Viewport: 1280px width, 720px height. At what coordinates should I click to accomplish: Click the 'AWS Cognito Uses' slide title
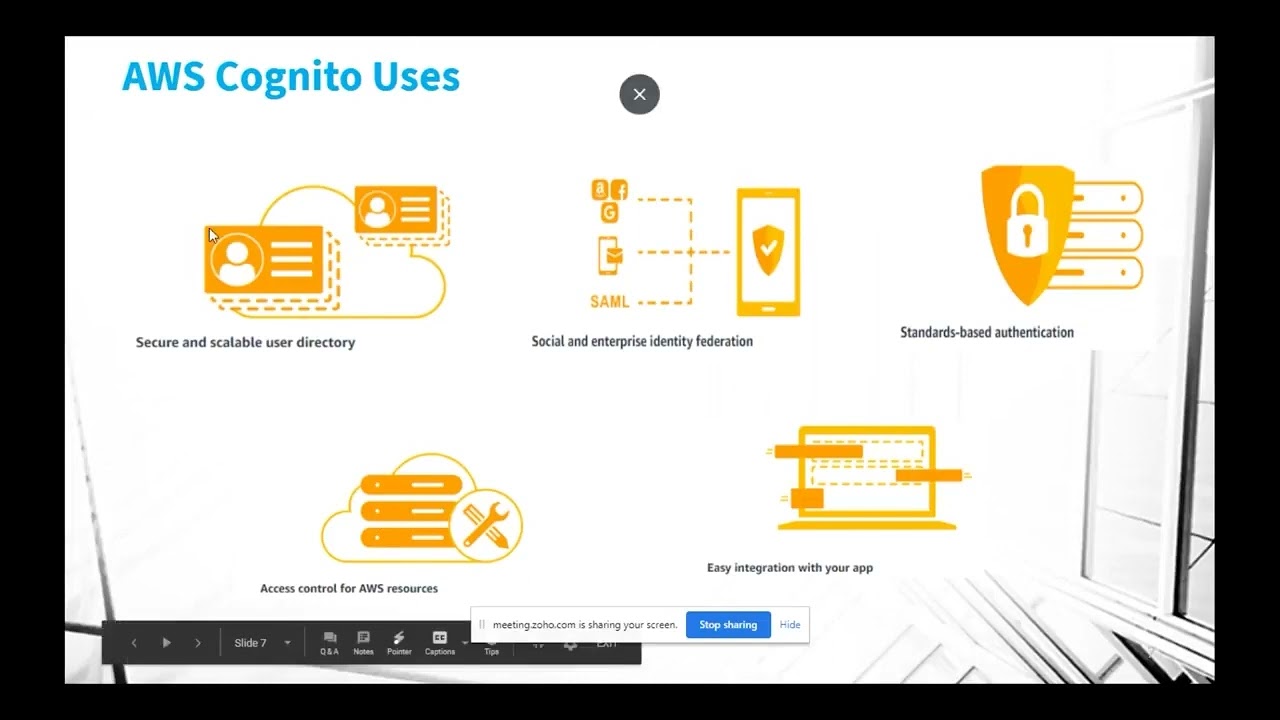click(x=291, y=76)
